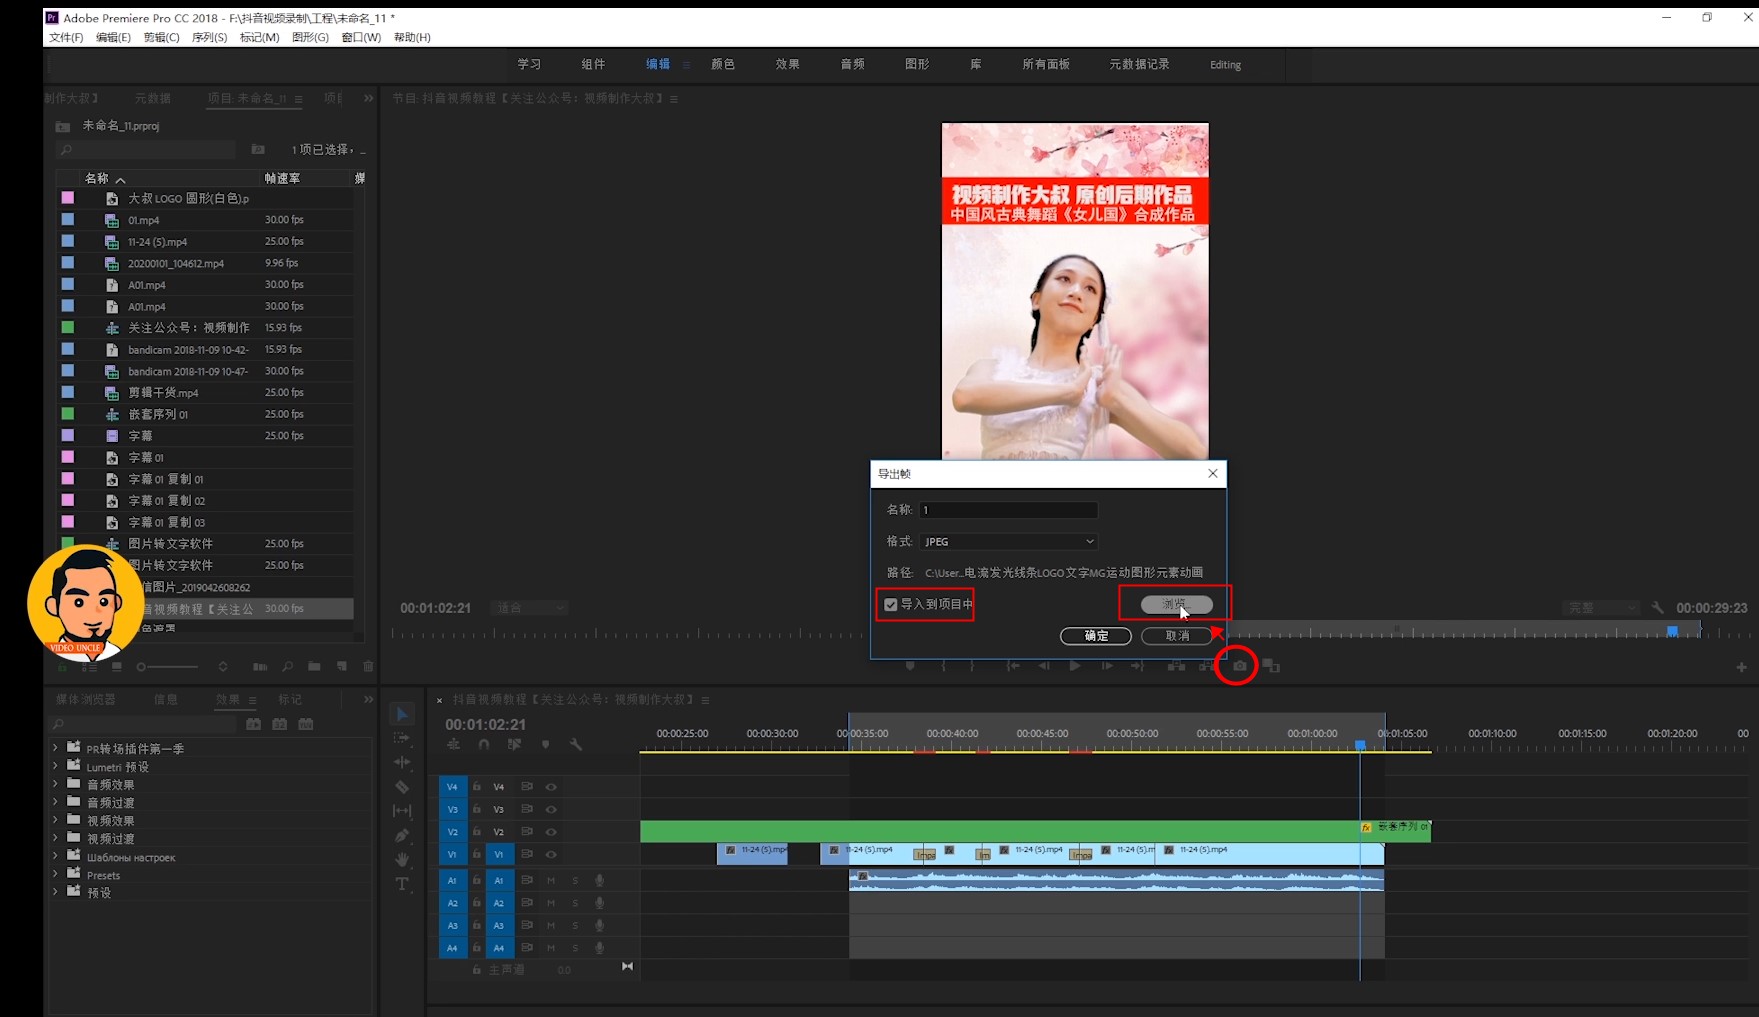
Task: Open the 序列(S) menu
Action: coord(209,37)
